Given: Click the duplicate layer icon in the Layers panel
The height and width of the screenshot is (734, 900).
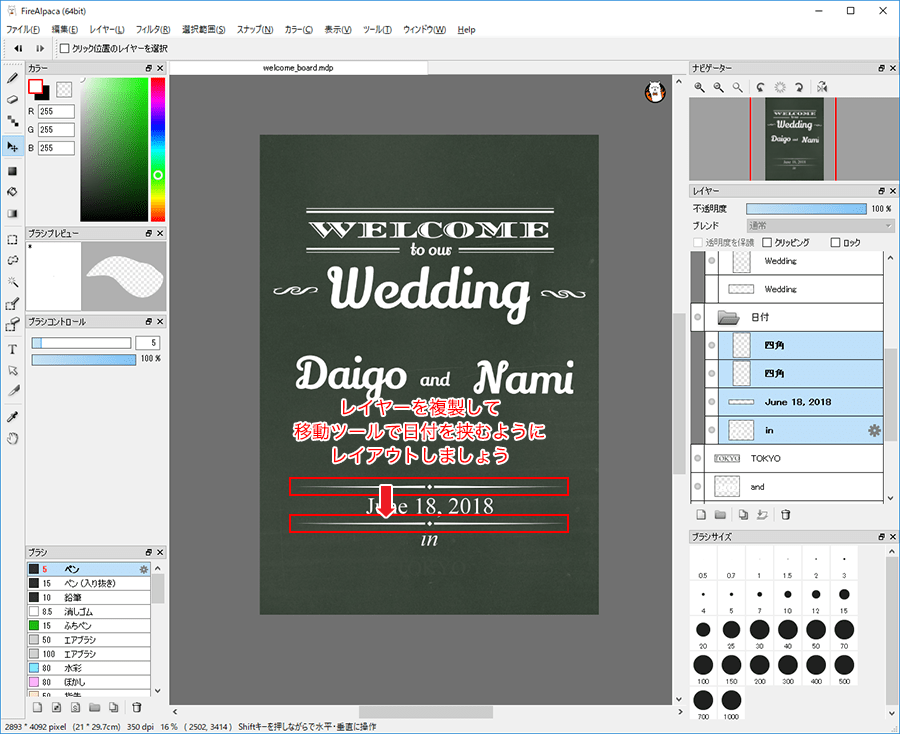Looking at the screenshot, I should (x=742, y=515).
